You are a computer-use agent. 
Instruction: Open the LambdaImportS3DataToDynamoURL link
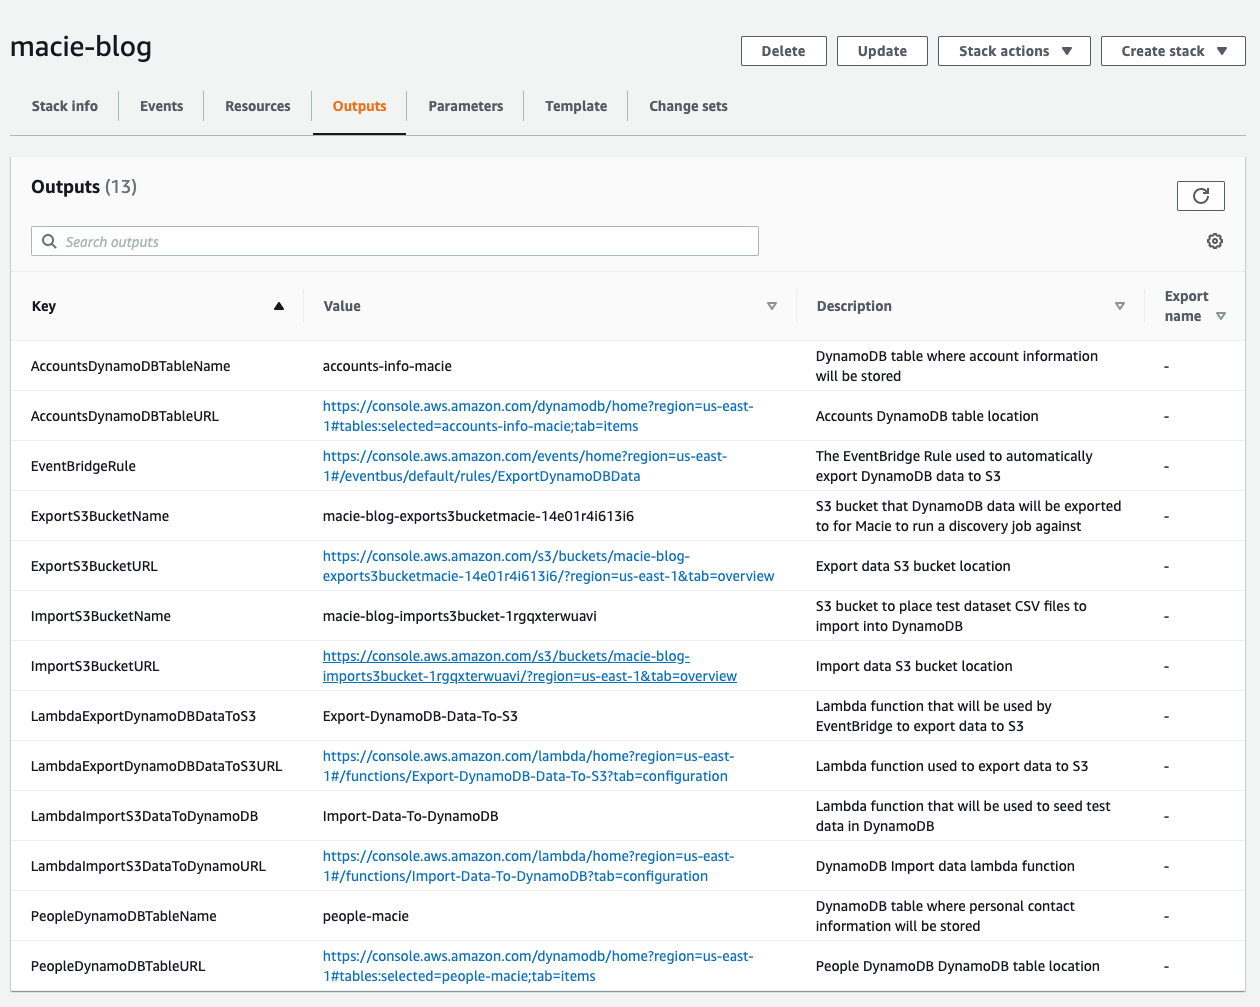click(528, 866)
